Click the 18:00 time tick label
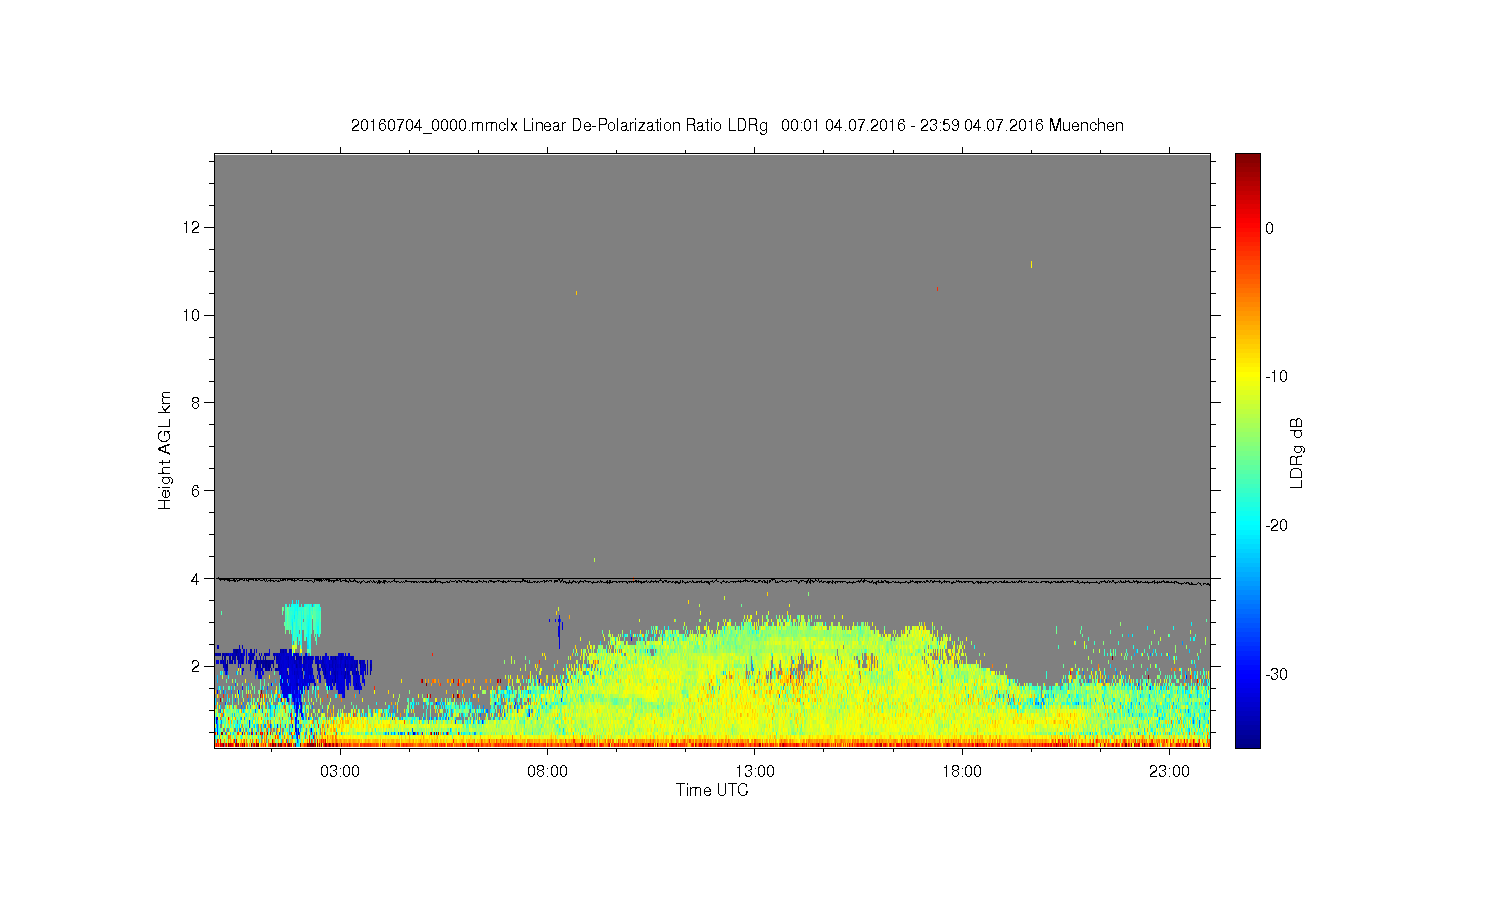Image resolution: width=1500 pixels, height=900 pixels. (x=962, y=772)
